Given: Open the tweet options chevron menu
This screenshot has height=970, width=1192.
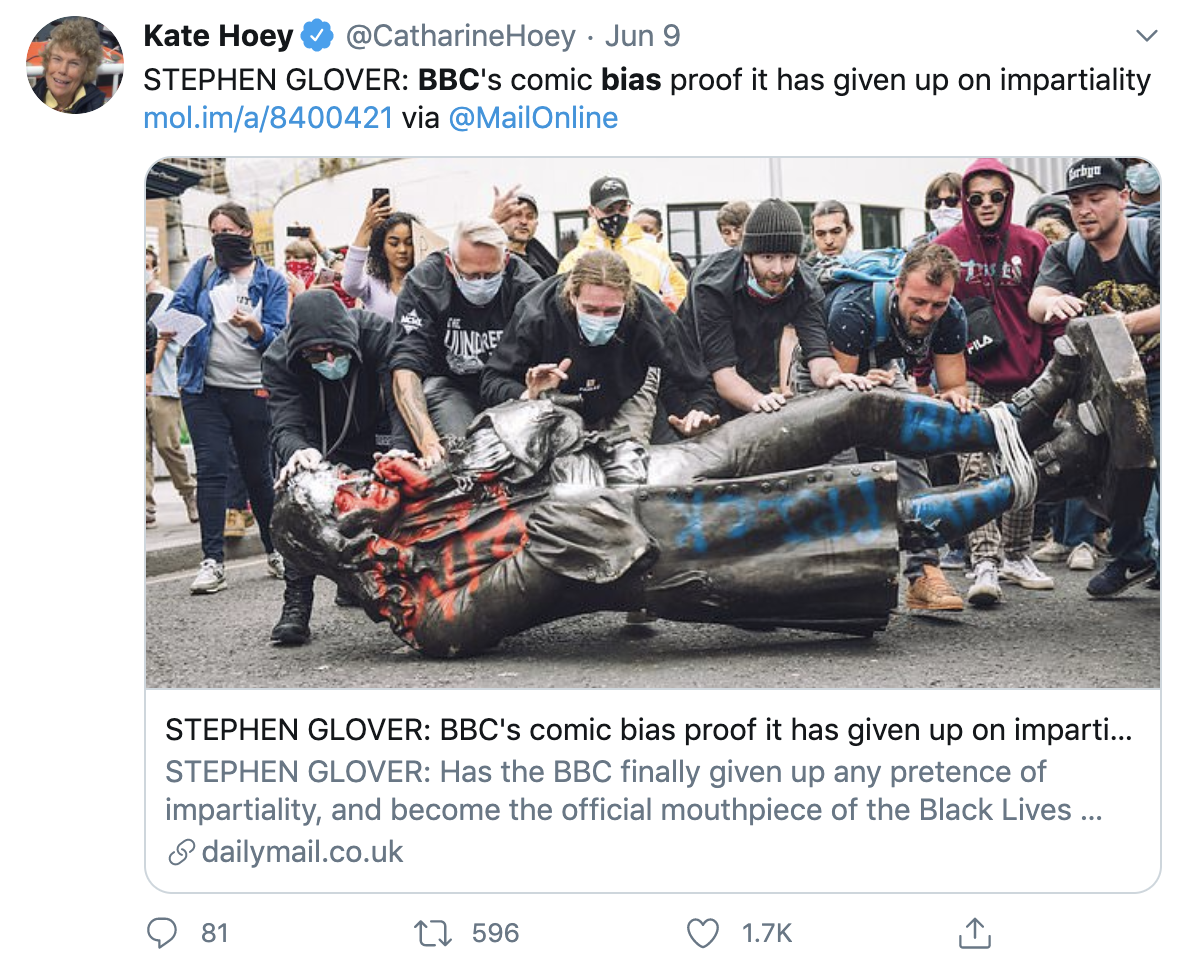Looking at the screenshot, I should pos(1147,37).
